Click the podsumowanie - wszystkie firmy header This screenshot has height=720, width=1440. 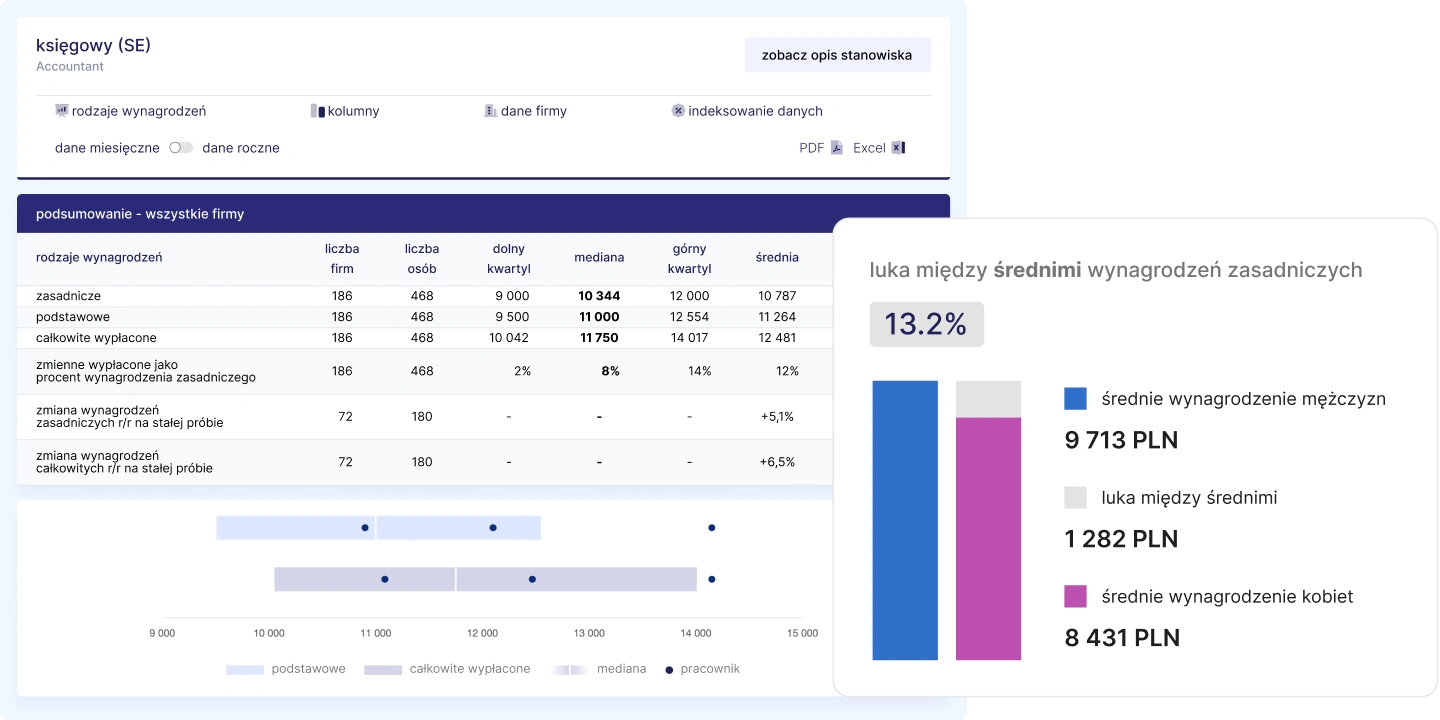pyautogui.click(x=483, y=214)
